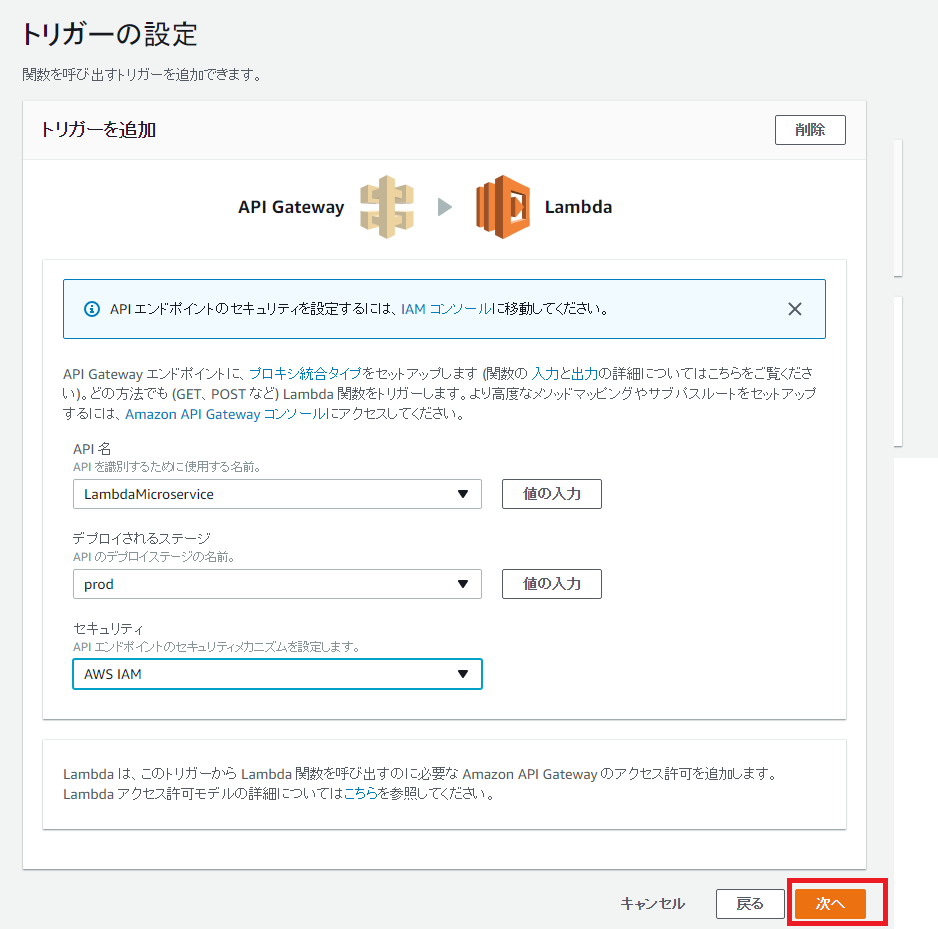Click the info icon in the blue notice
This screenshot has height=929, width=938.
(92, 309)
